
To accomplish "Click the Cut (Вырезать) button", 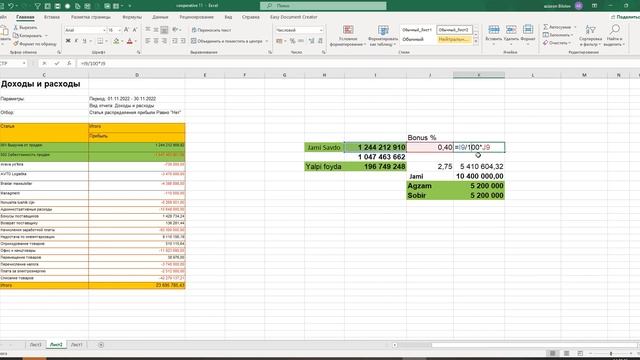I will (x=26, y=27).
